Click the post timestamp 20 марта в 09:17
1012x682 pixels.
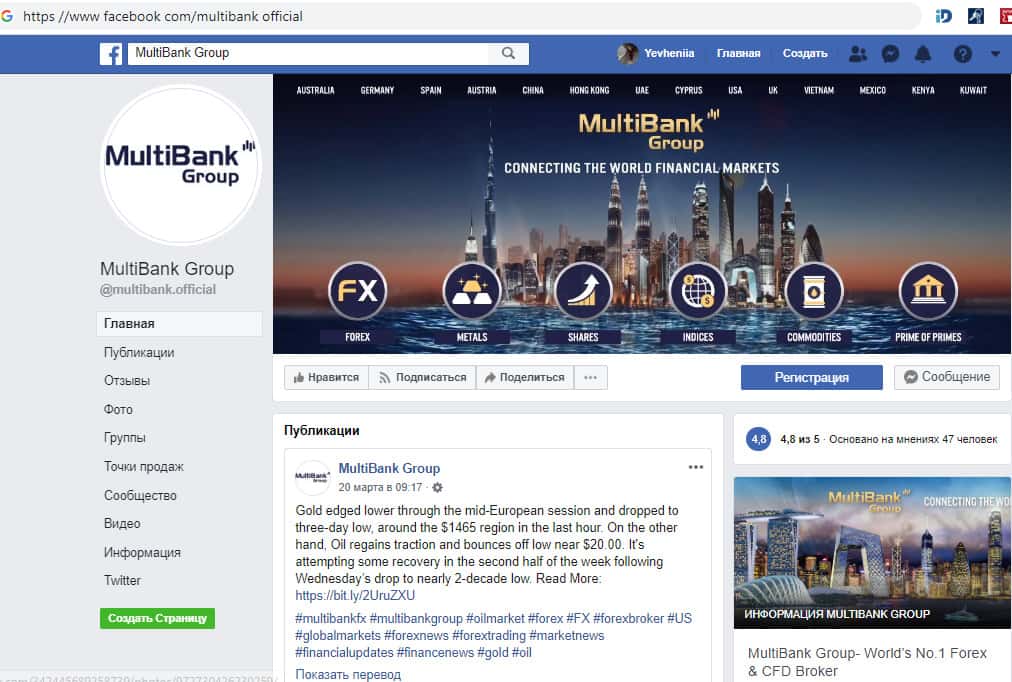[x=380, y=488]
